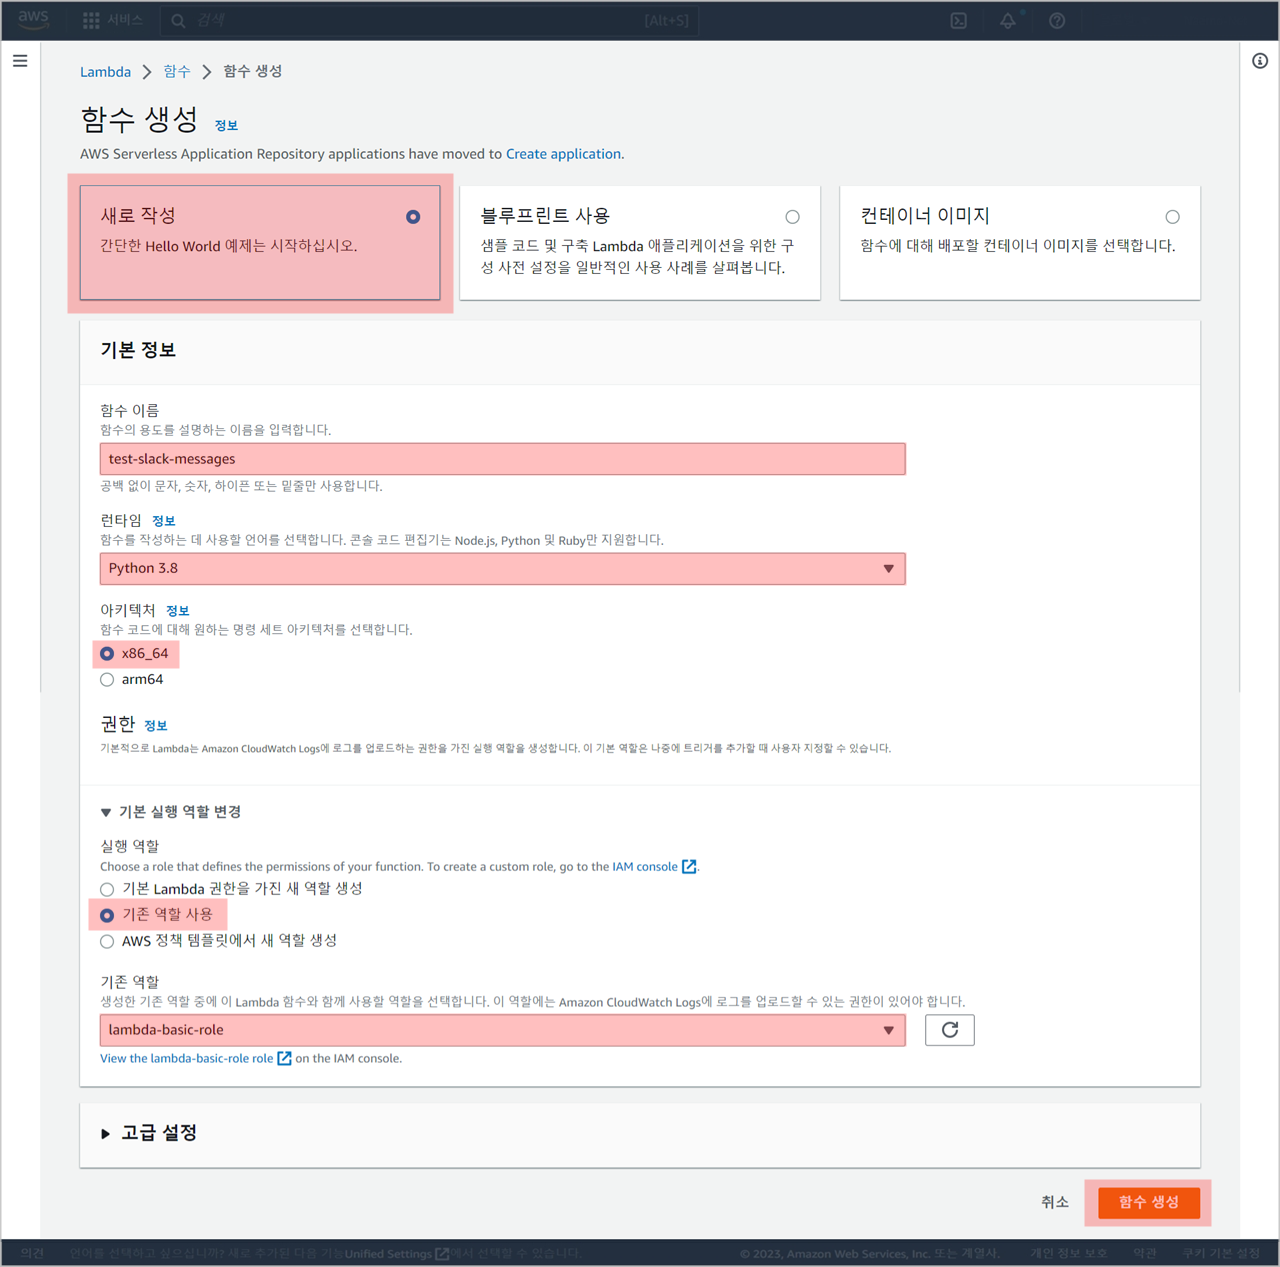This screenshot has width=1280, height=1267.
Task: Open the services grid menu
Action: click(x=91, y=20)
